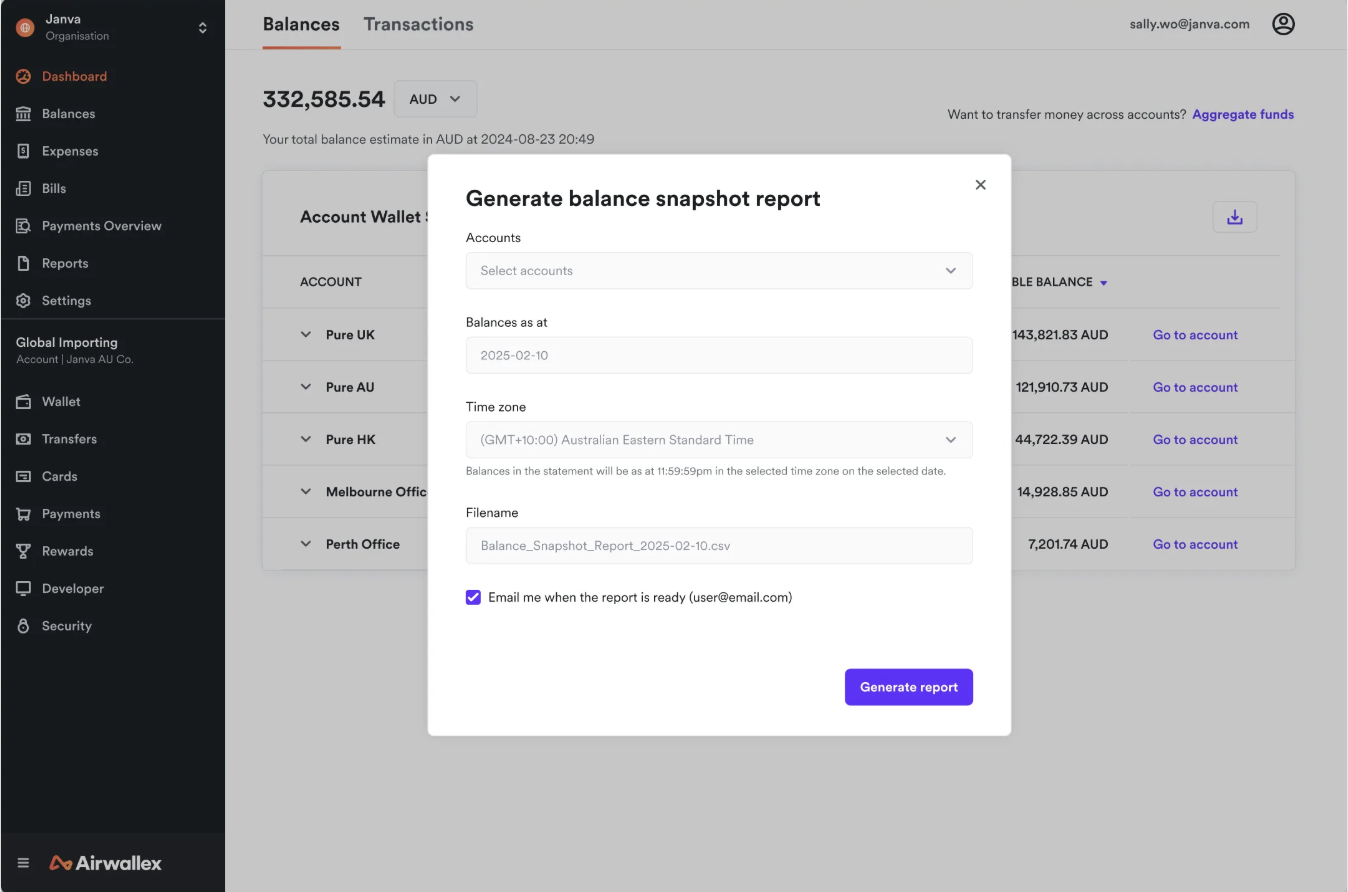Switch to the Balances tab
The width and height of the screenshot is (1348, 892).
click(300, 23)
